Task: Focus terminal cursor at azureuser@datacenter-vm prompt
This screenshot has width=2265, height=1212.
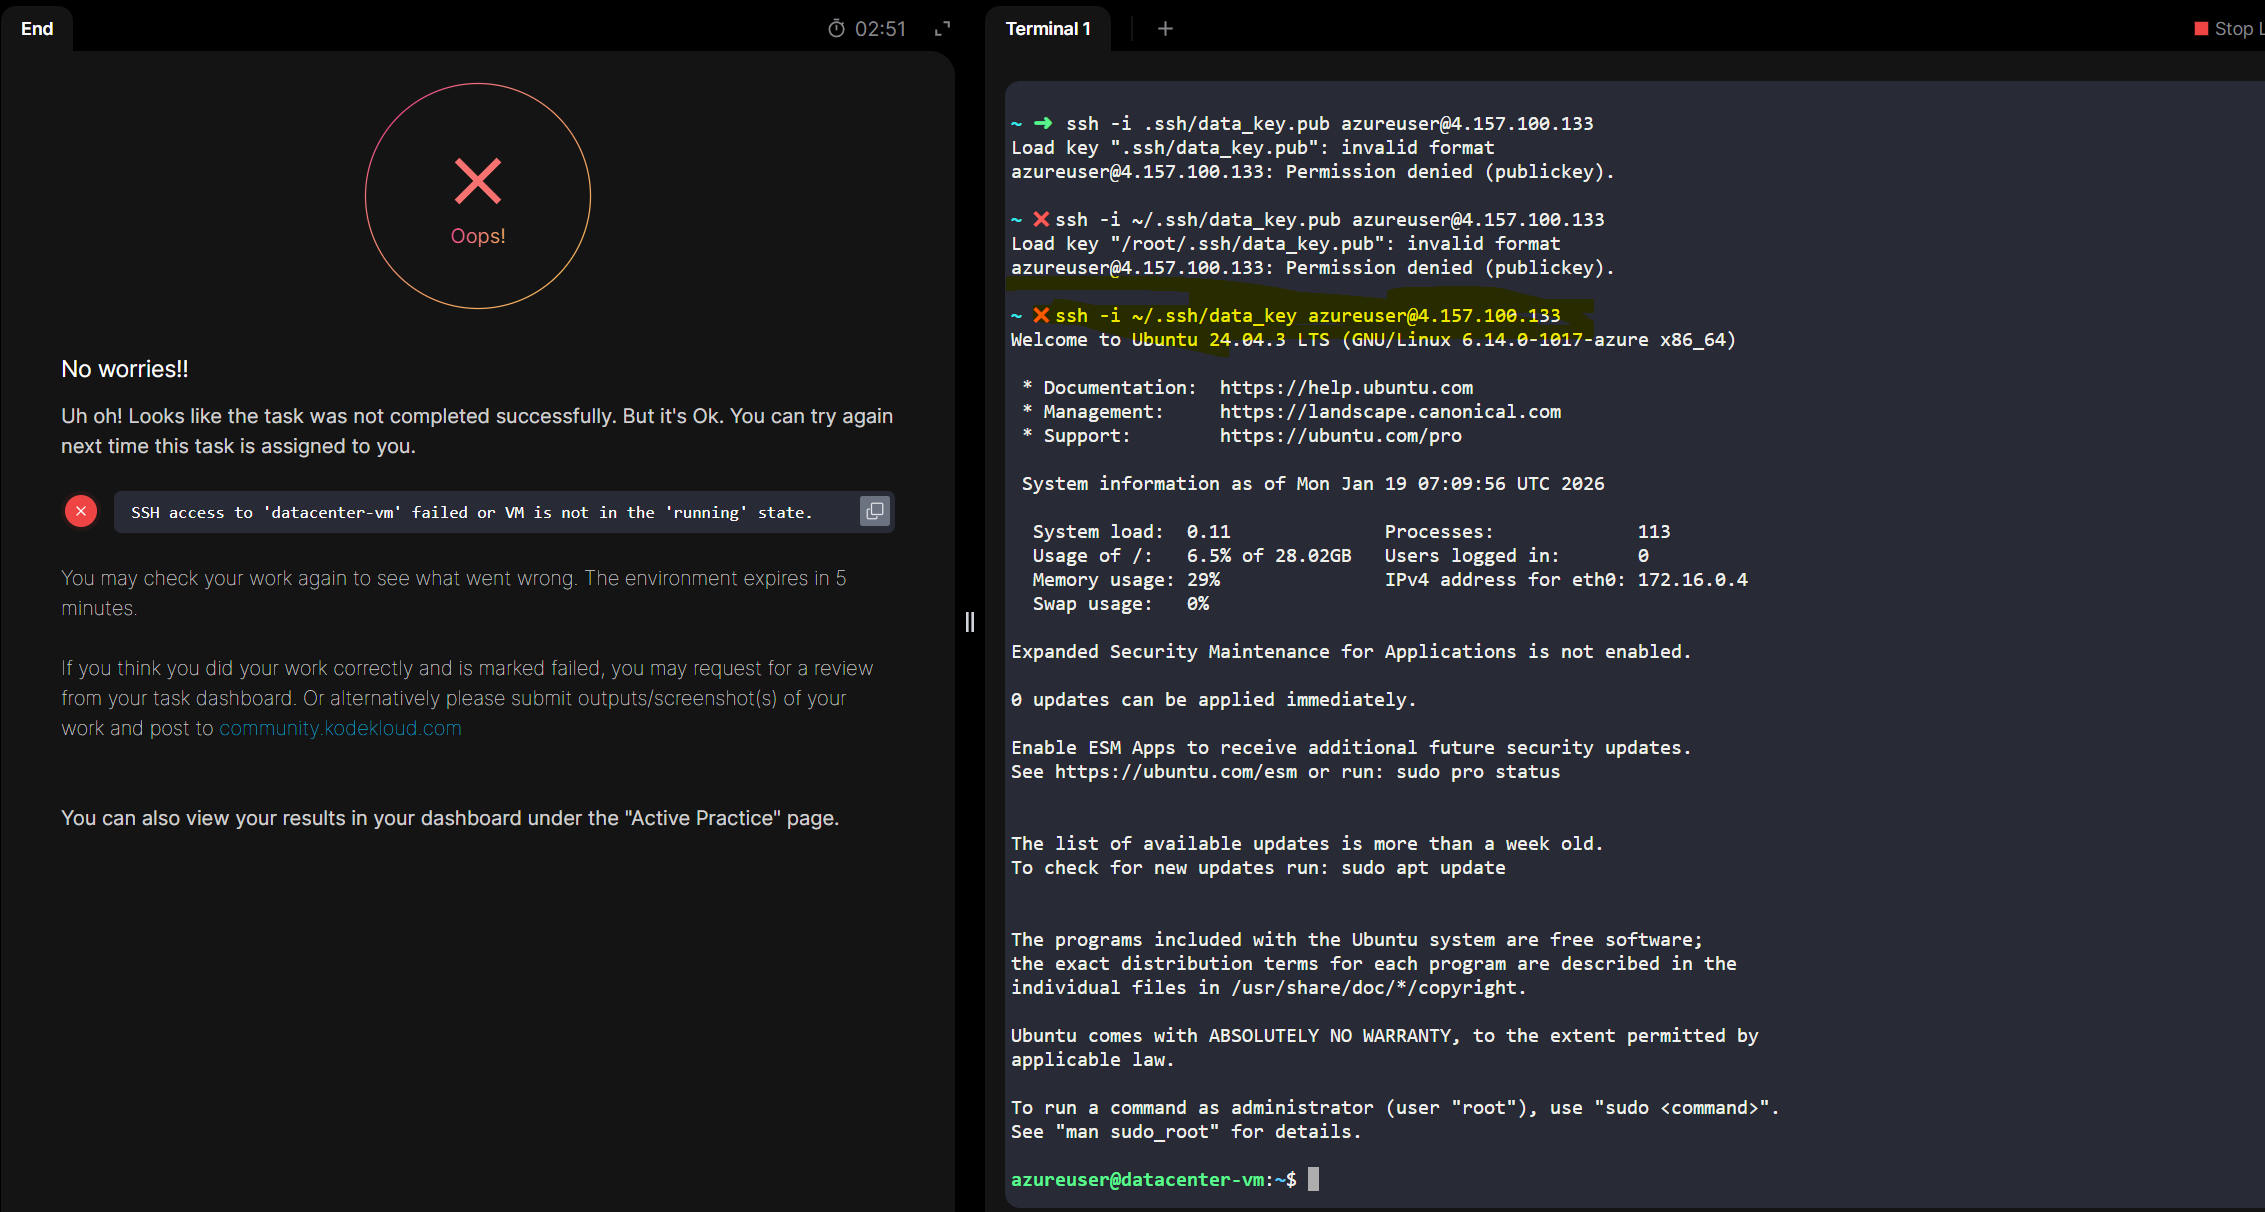Action: (1313, 1179)
